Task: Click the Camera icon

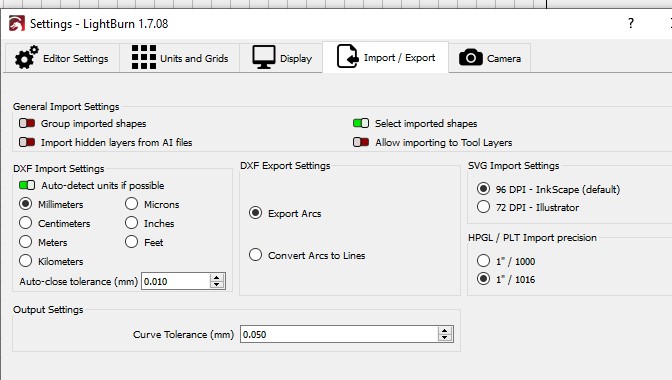Action: tap(471, 57)
